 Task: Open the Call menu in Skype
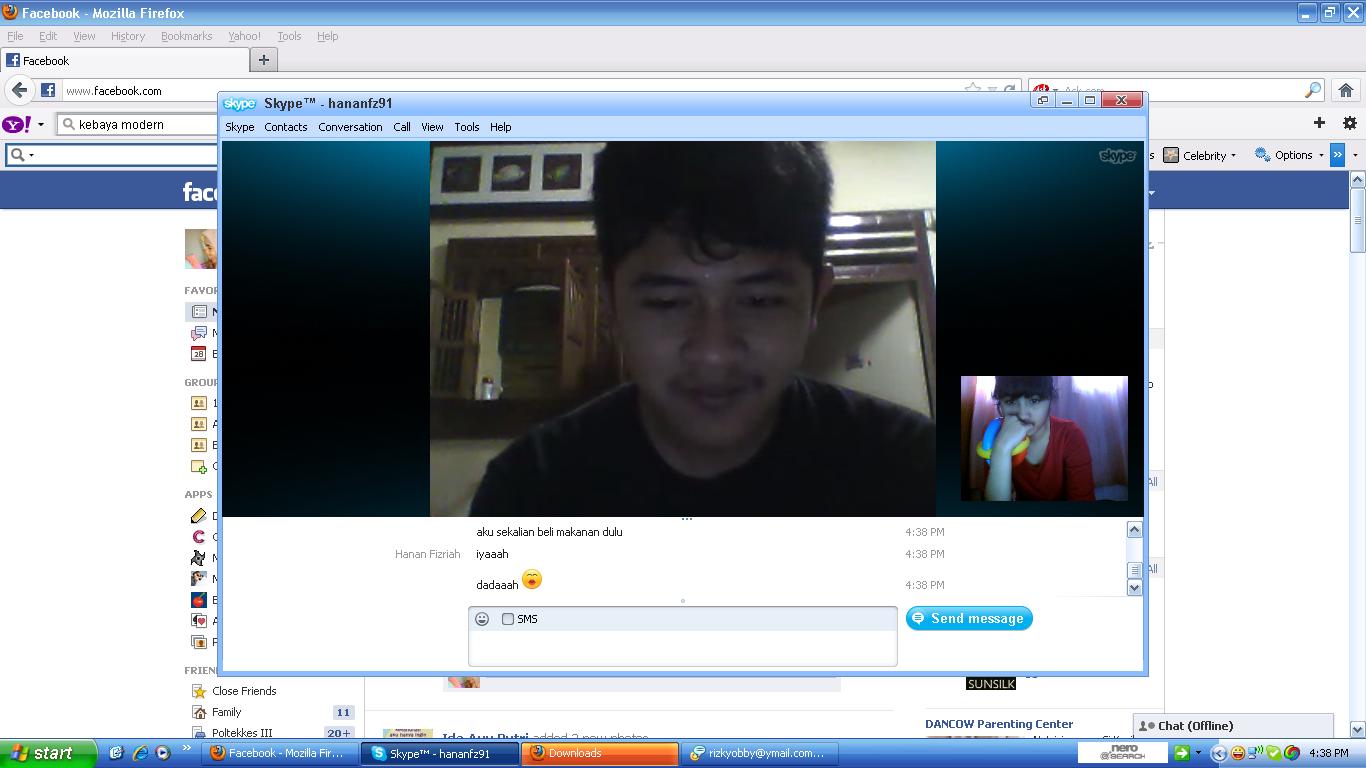(x=402, y=127)
